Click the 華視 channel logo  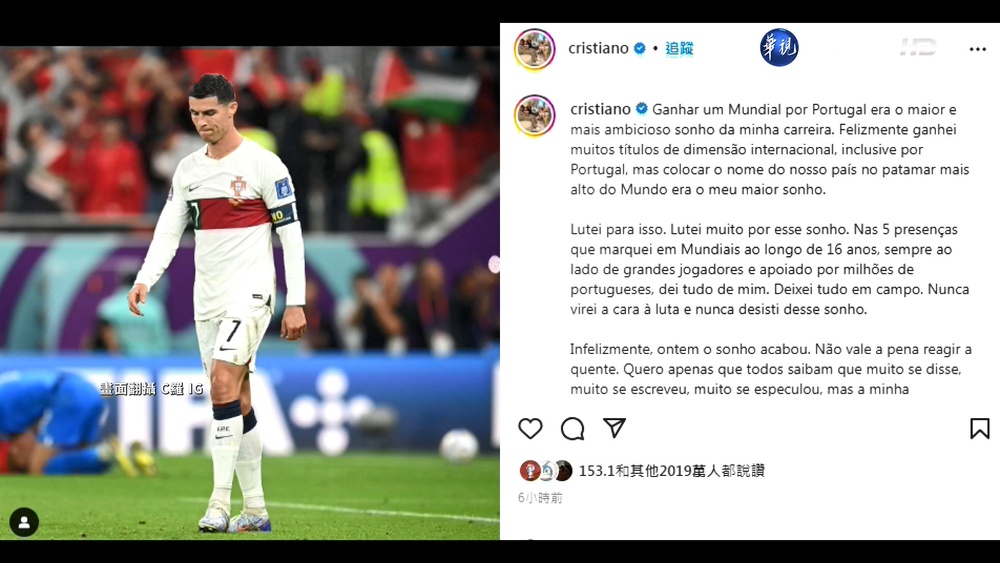point(779,47)
